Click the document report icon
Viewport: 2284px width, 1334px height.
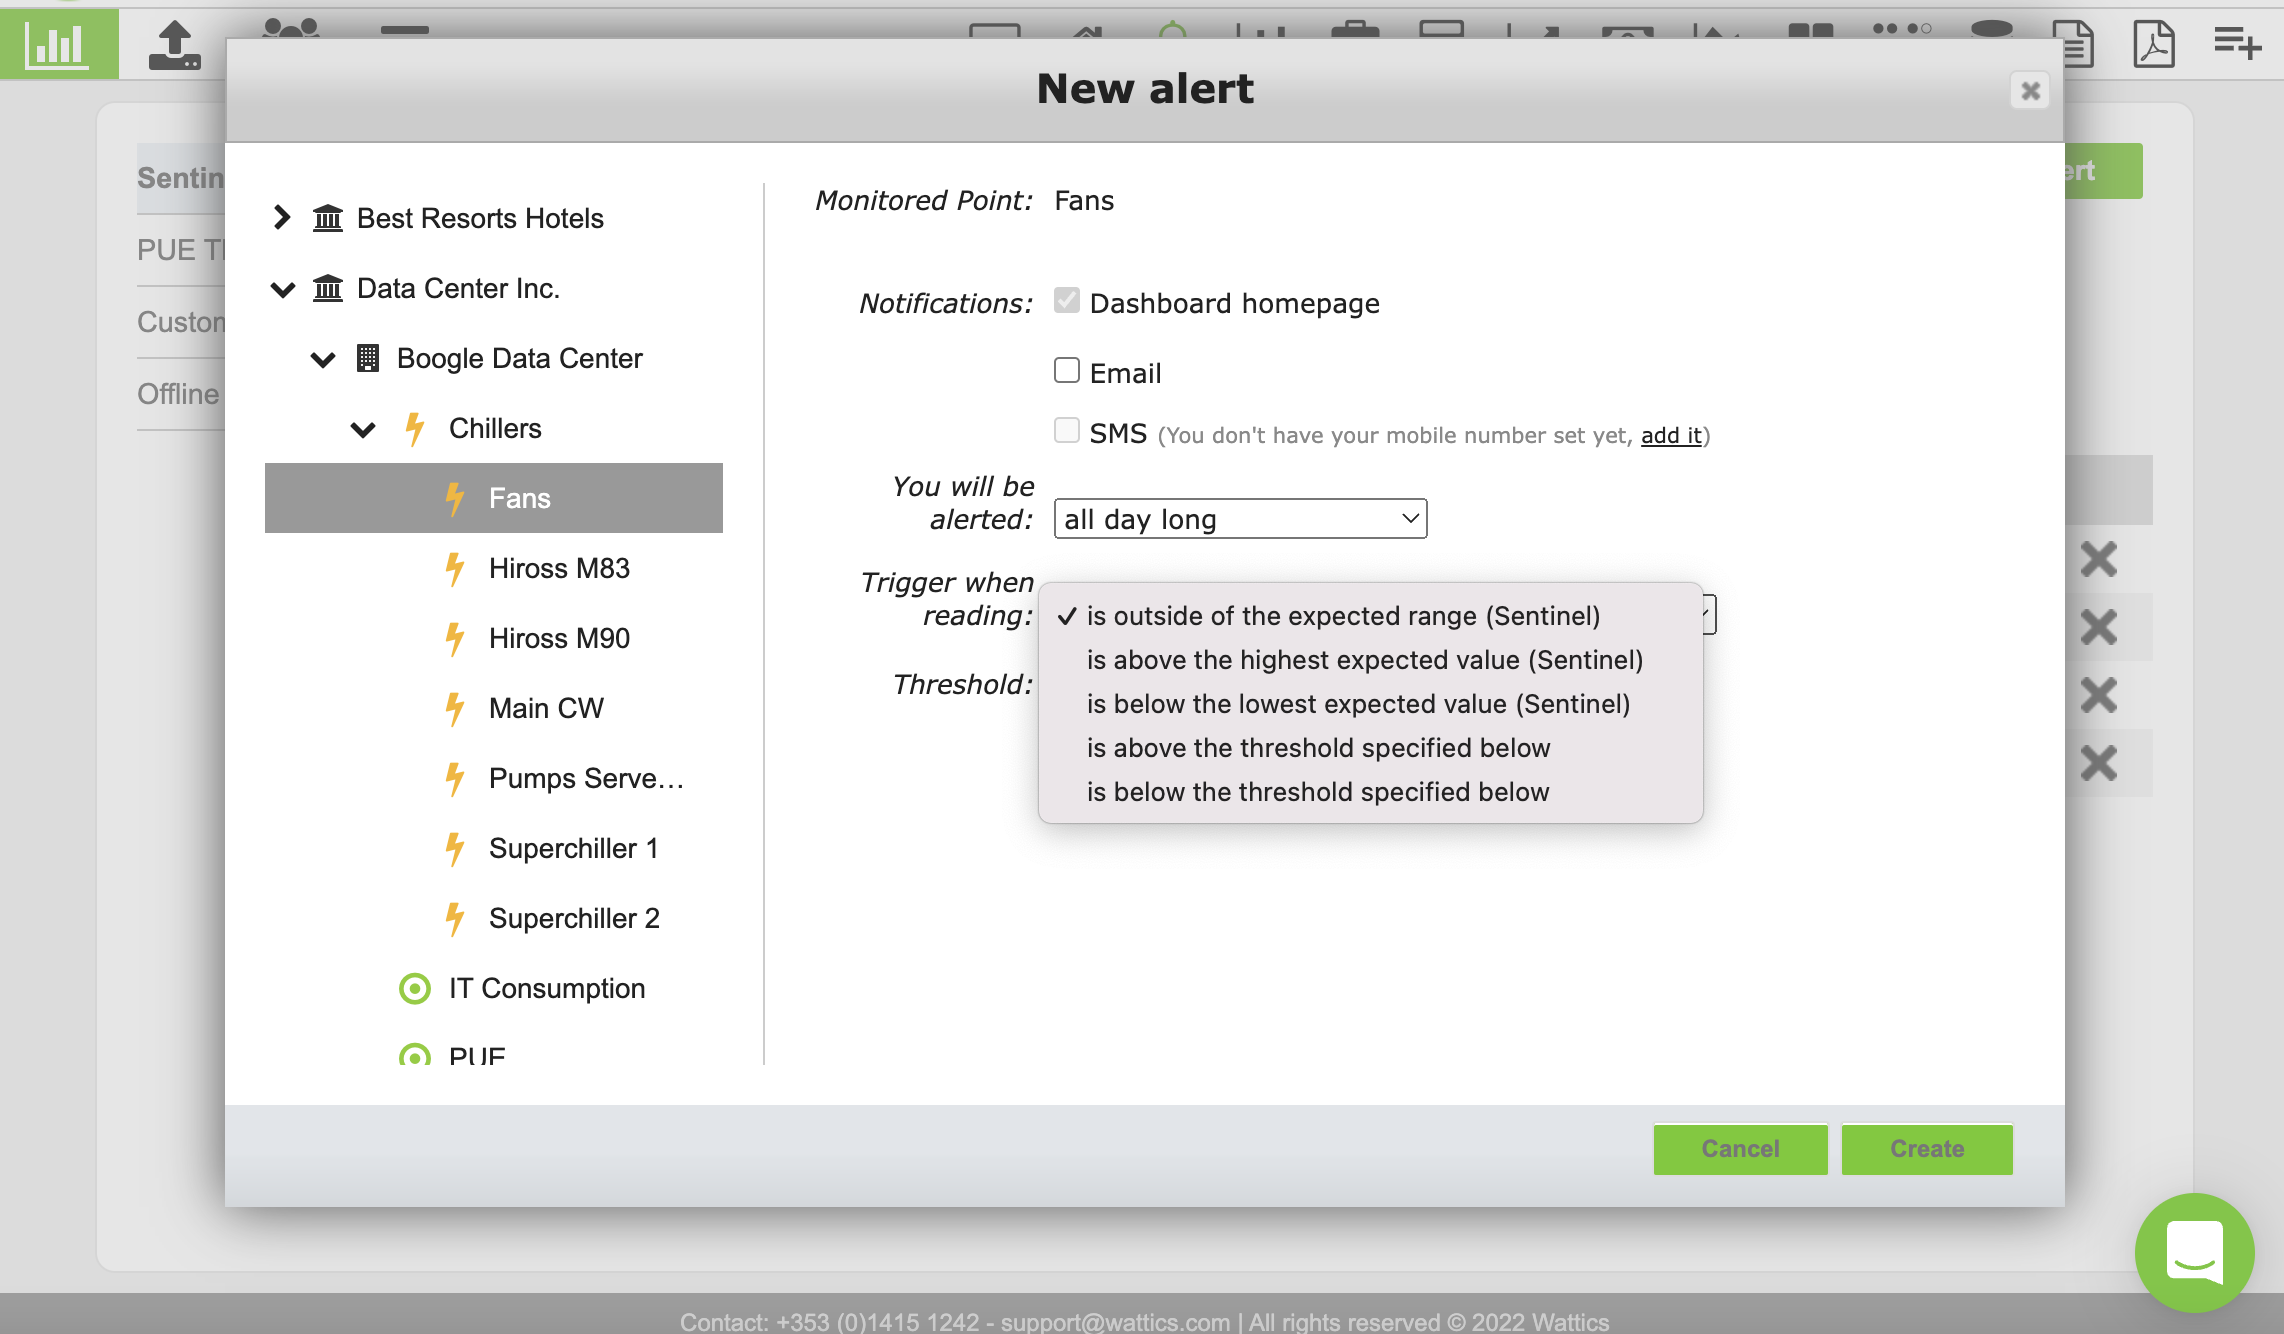click(2078, 46)
